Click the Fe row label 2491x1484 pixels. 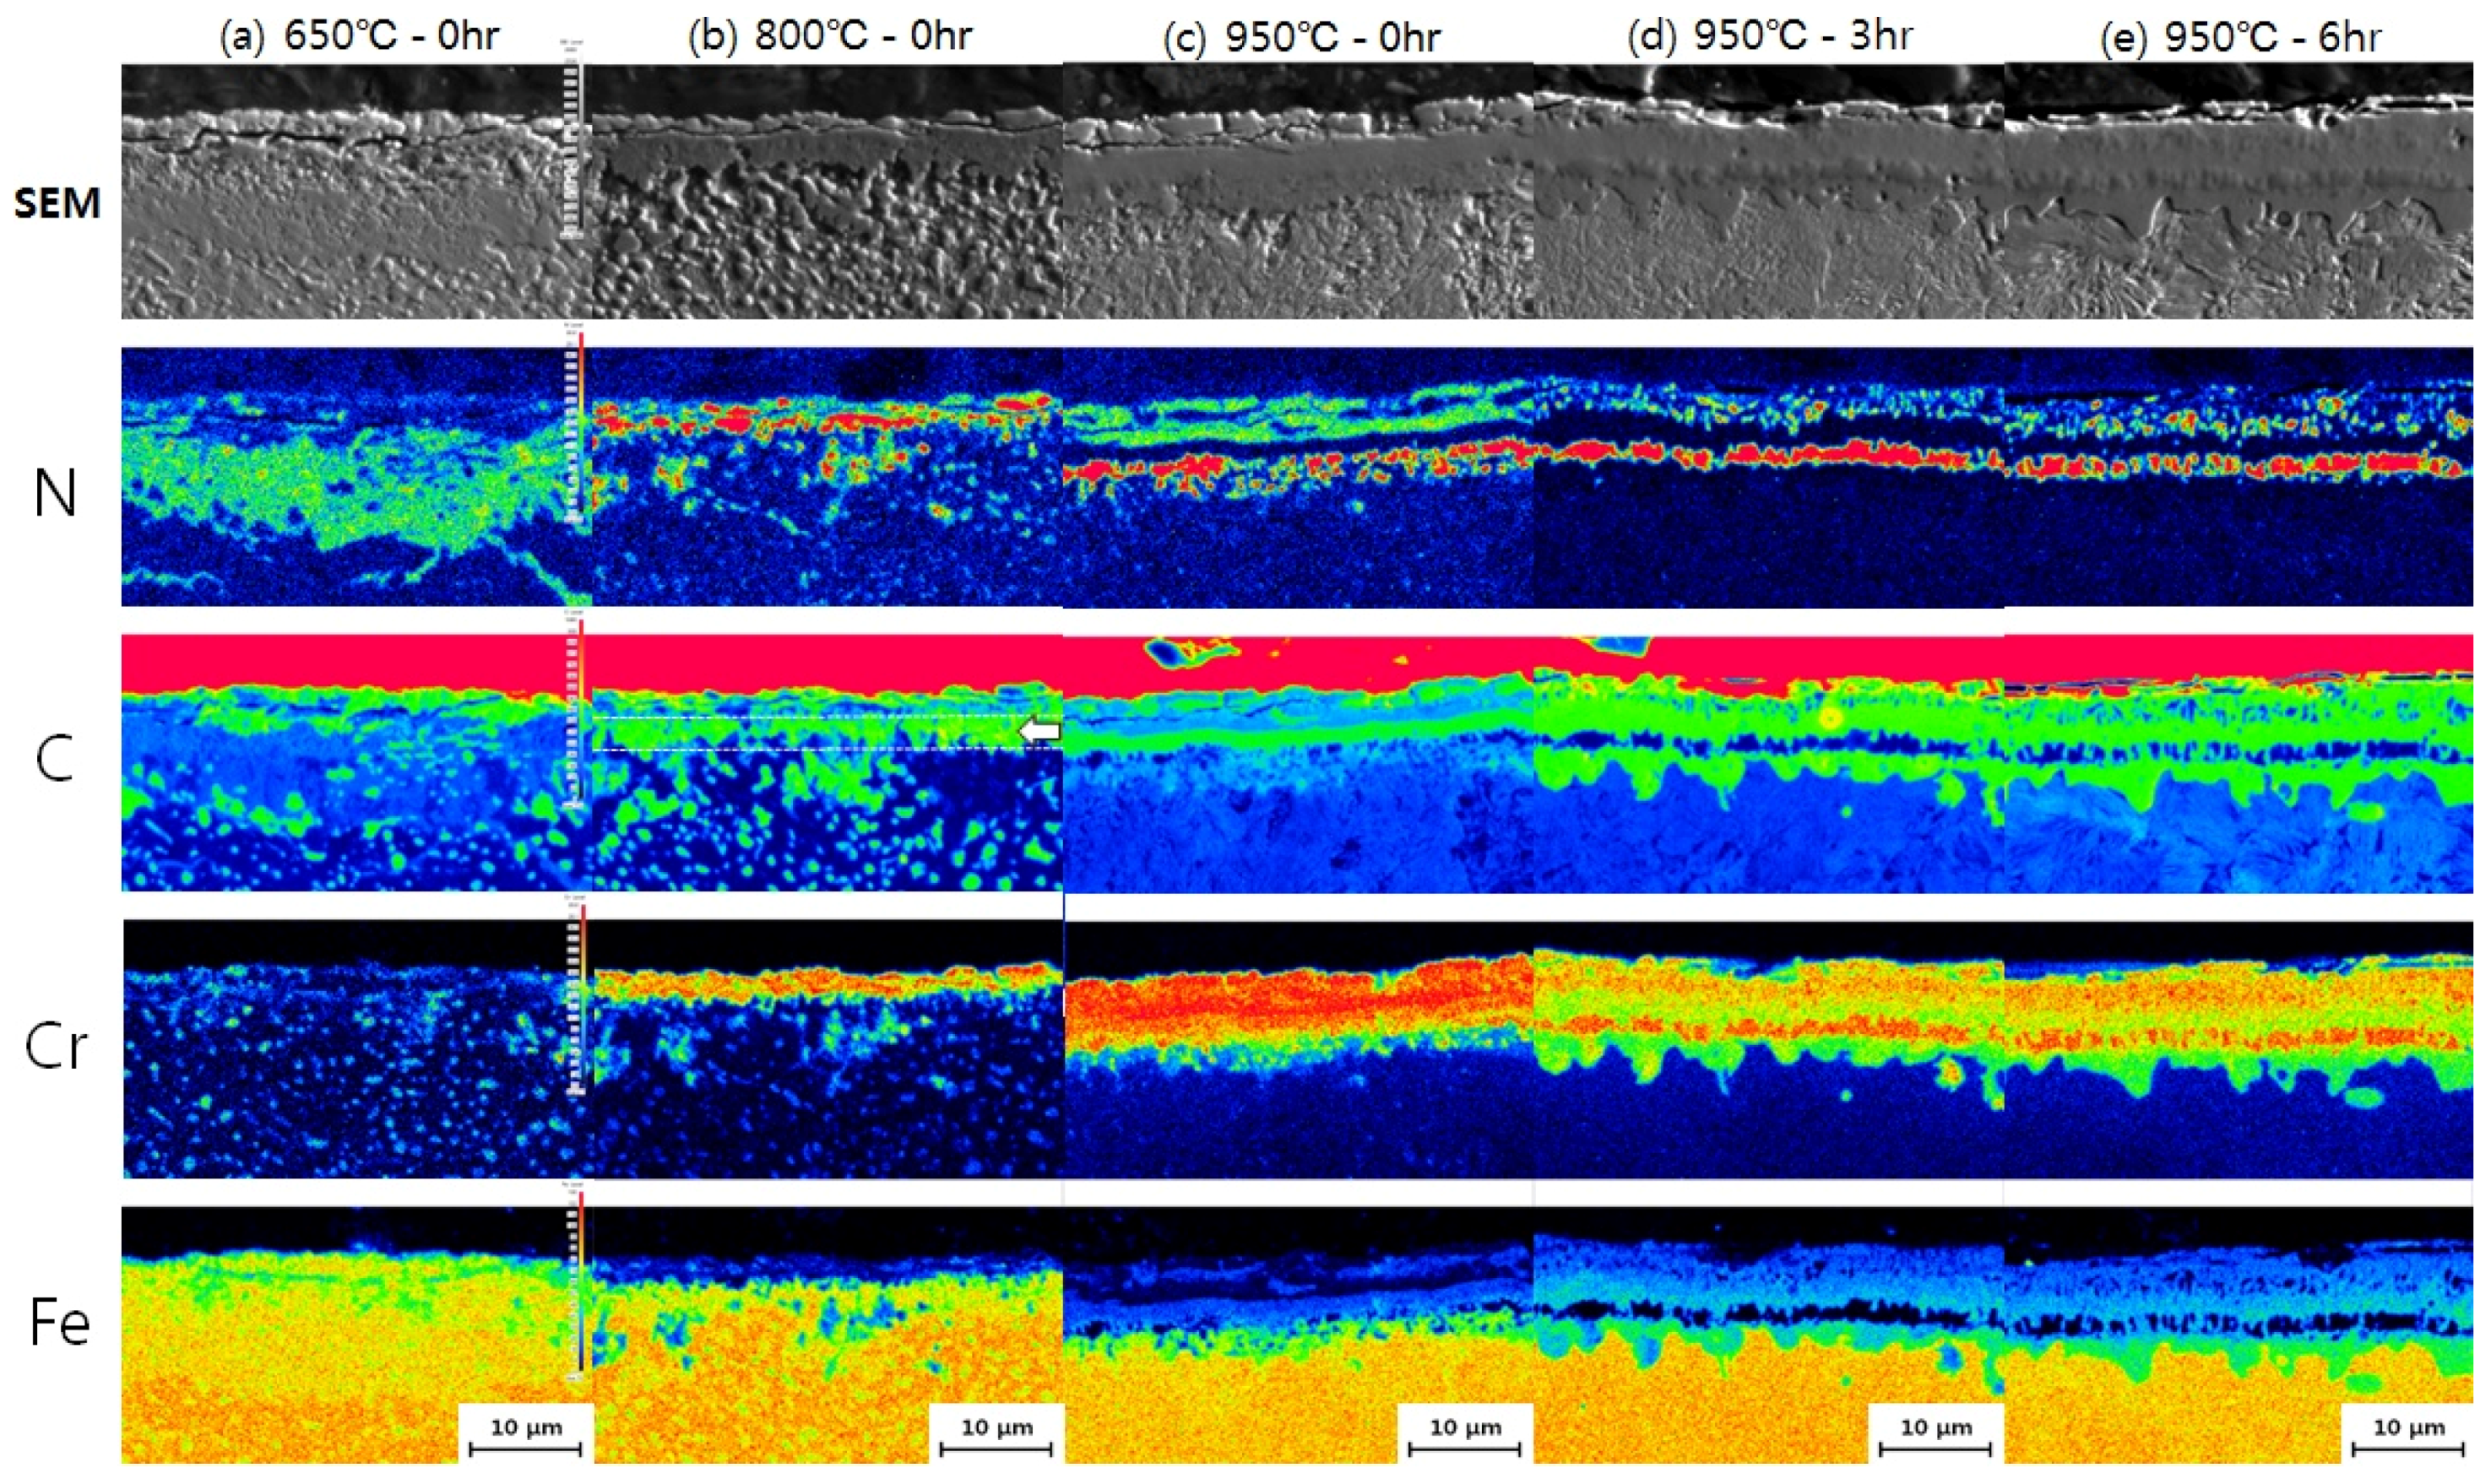[59, 1323]
